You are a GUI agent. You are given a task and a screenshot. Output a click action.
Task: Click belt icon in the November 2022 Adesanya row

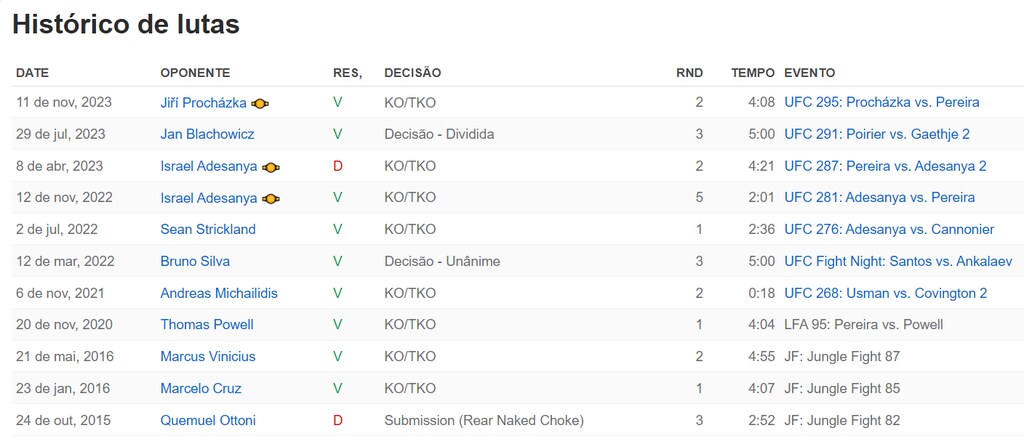tap(271, 199)
